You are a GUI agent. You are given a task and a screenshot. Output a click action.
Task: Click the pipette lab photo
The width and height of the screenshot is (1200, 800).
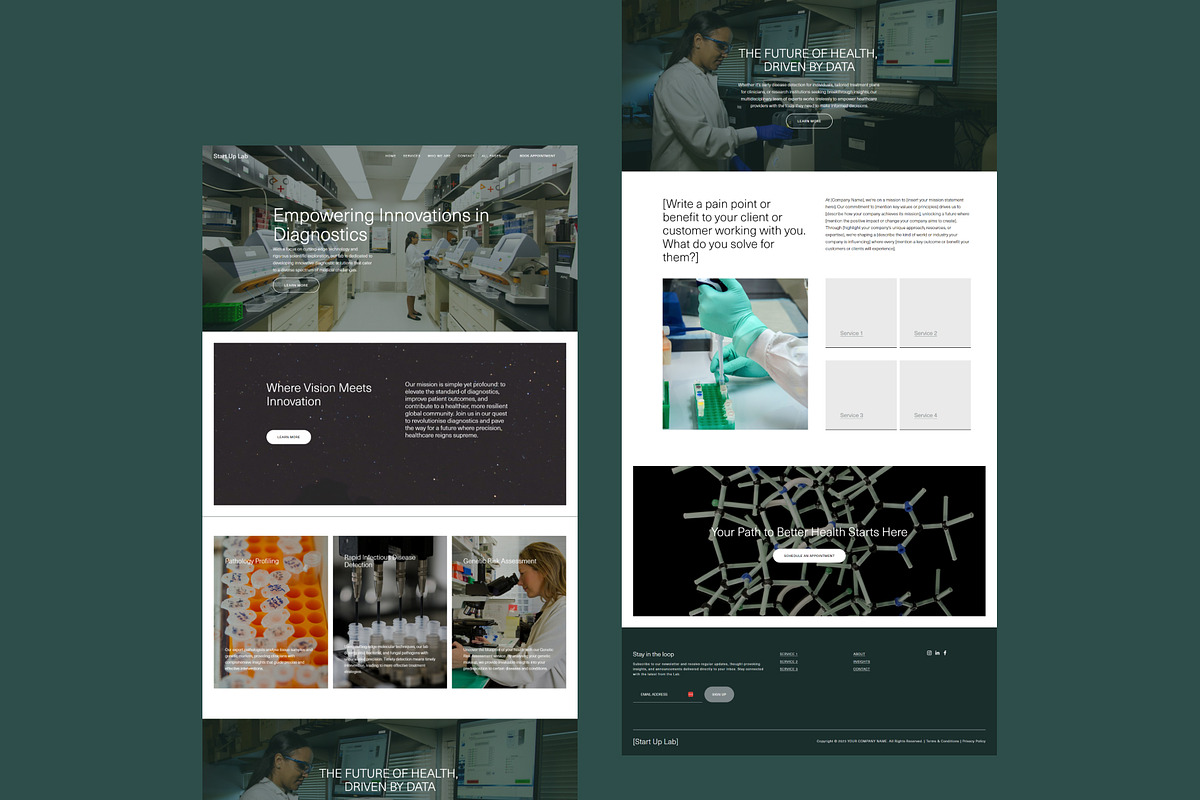[x=735, y=354]
